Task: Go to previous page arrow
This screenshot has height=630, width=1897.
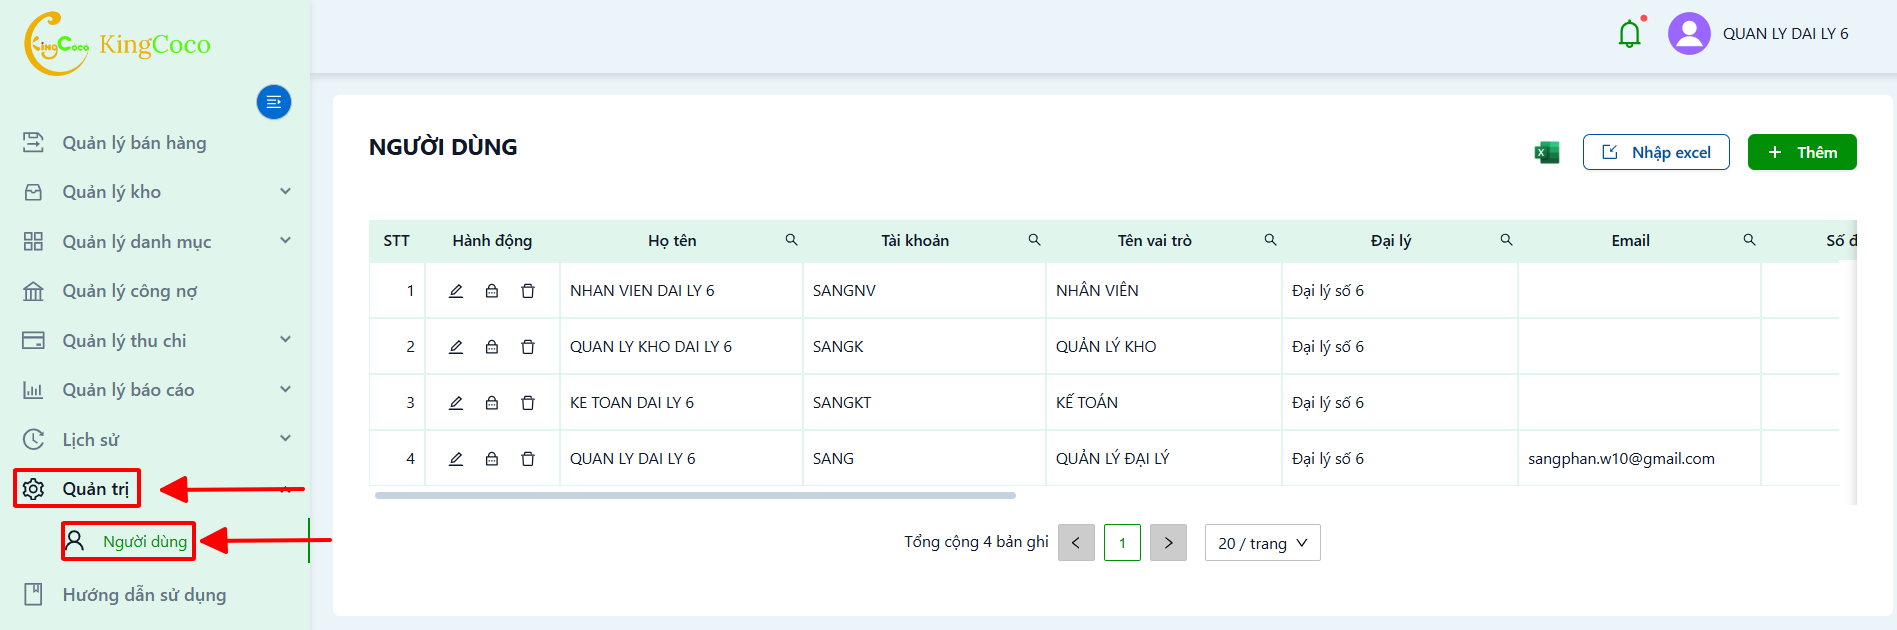Action: click(x=1076, y=543)
